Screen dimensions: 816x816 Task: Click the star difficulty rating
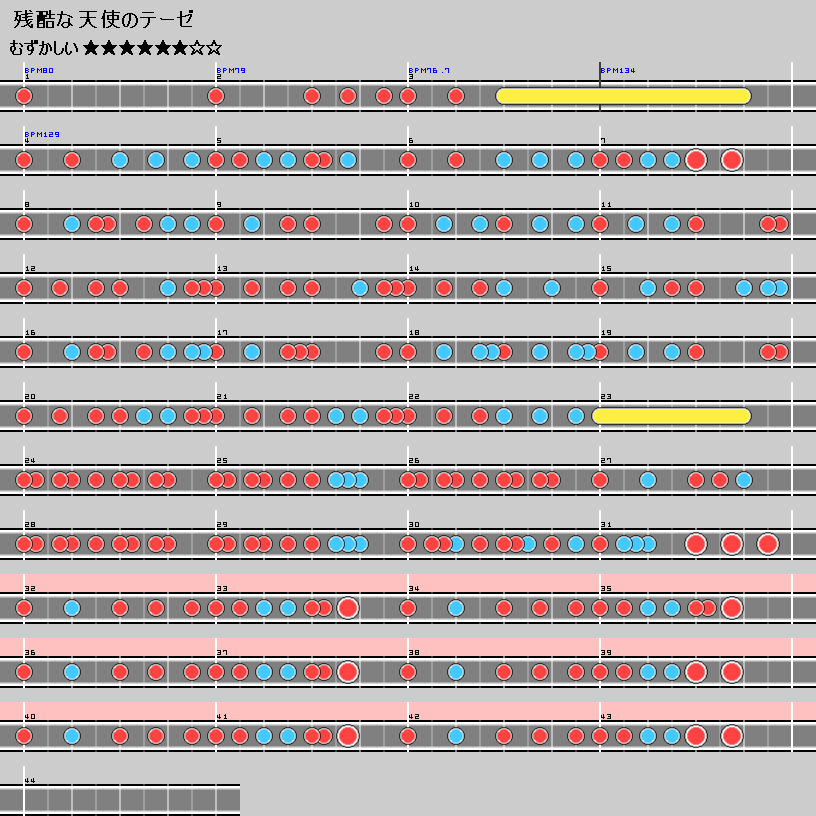[x=152, y=47]
